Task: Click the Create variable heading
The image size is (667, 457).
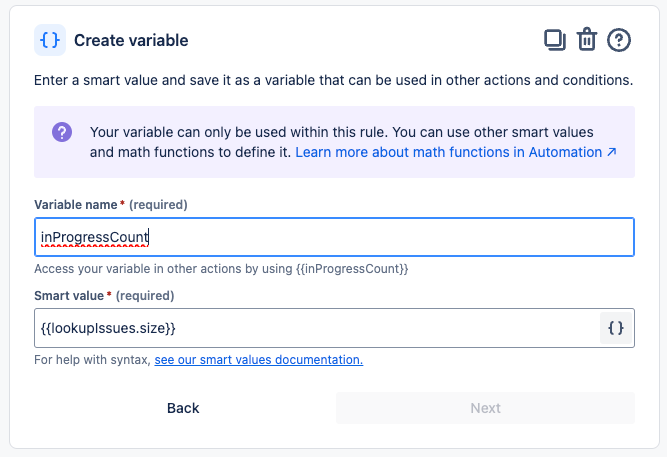Action: (x=131, y=41)
